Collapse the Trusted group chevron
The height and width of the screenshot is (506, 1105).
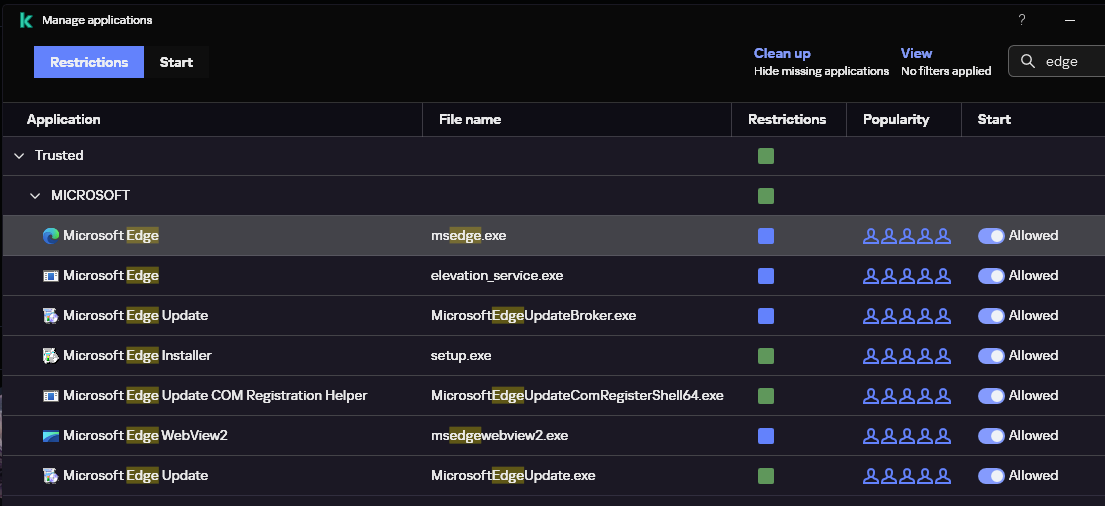[x=19, y=156]
